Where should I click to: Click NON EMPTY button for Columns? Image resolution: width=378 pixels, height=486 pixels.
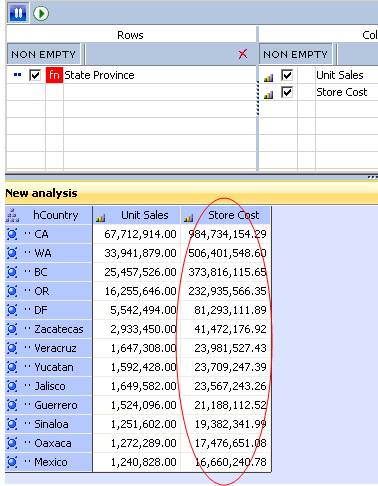(295, 54)
